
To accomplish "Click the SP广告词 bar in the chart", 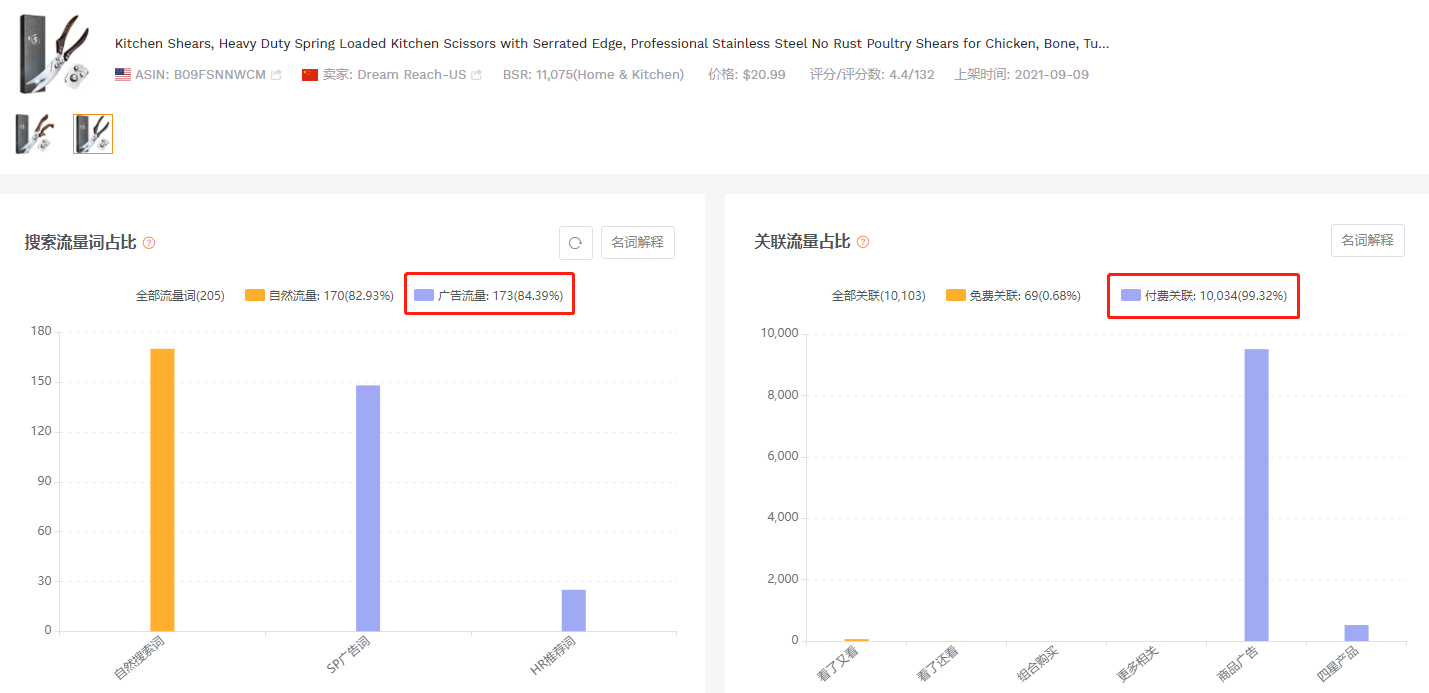I will coord(368,507).
